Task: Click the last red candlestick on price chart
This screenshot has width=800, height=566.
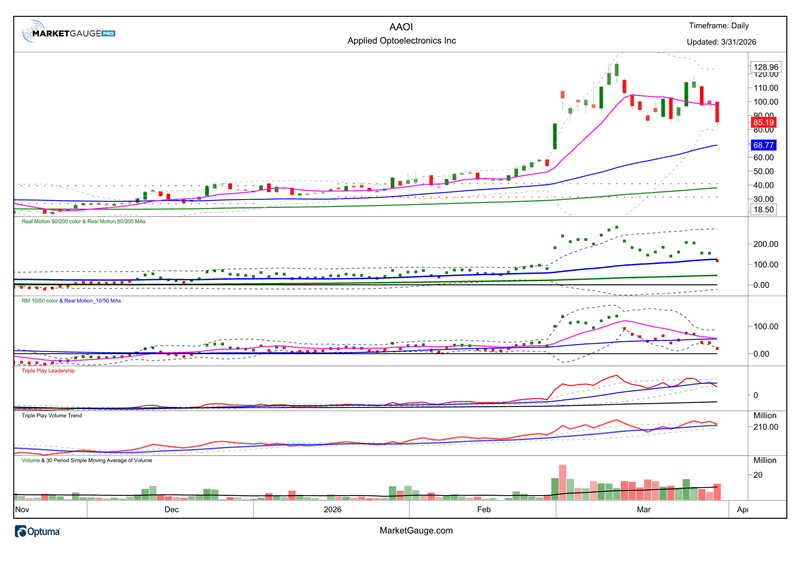Action: tap(717, 111)
